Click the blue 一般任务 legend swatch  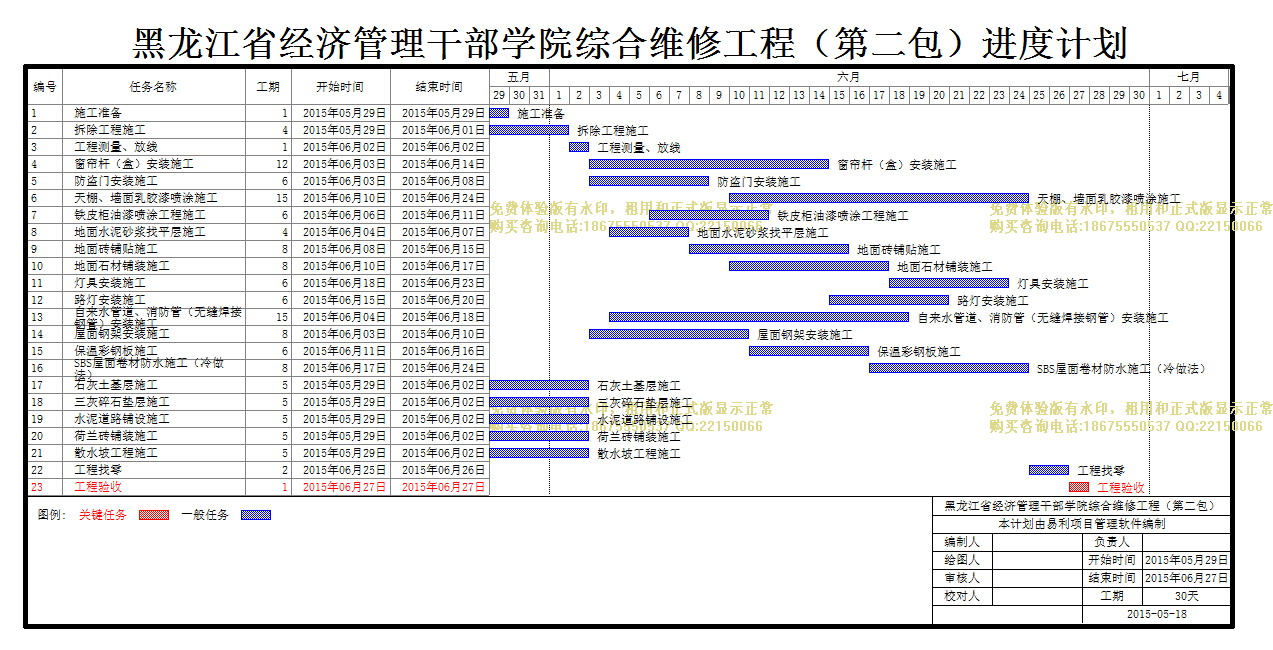[x=255, y=515]
